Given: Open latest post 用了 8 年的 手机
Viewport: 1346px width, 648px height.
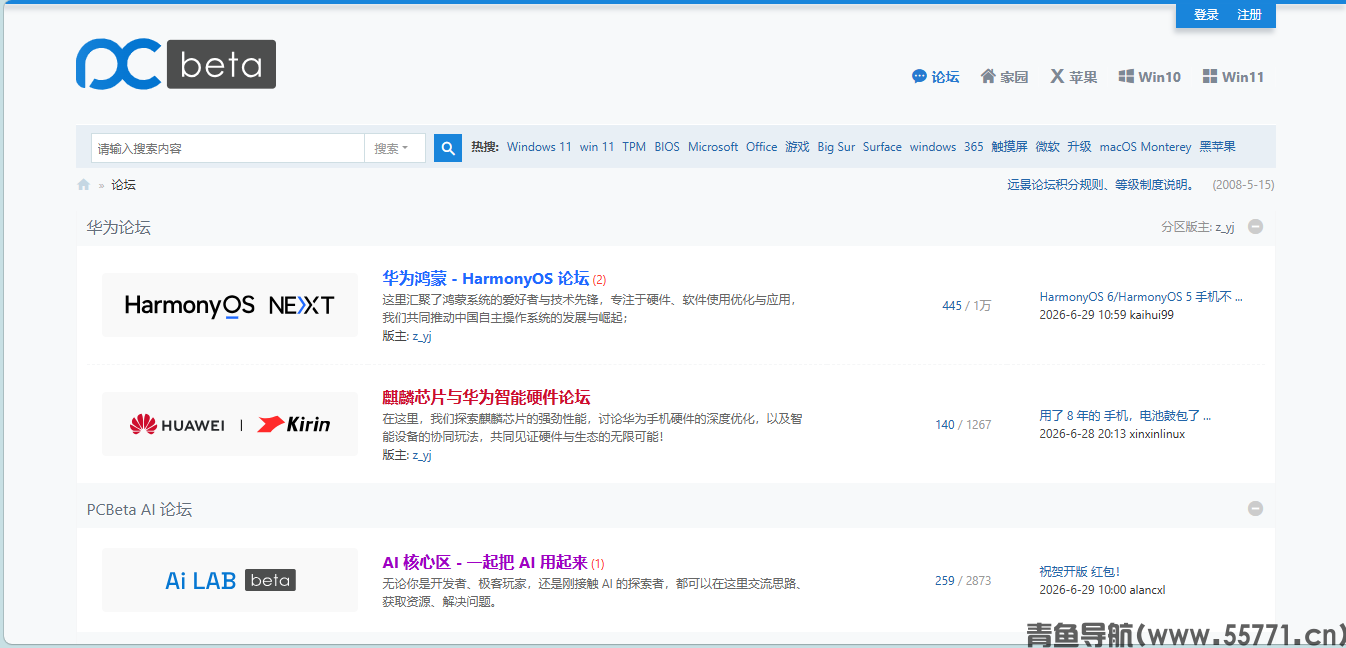Looking at the screenshot, I should coord(1125,416).
